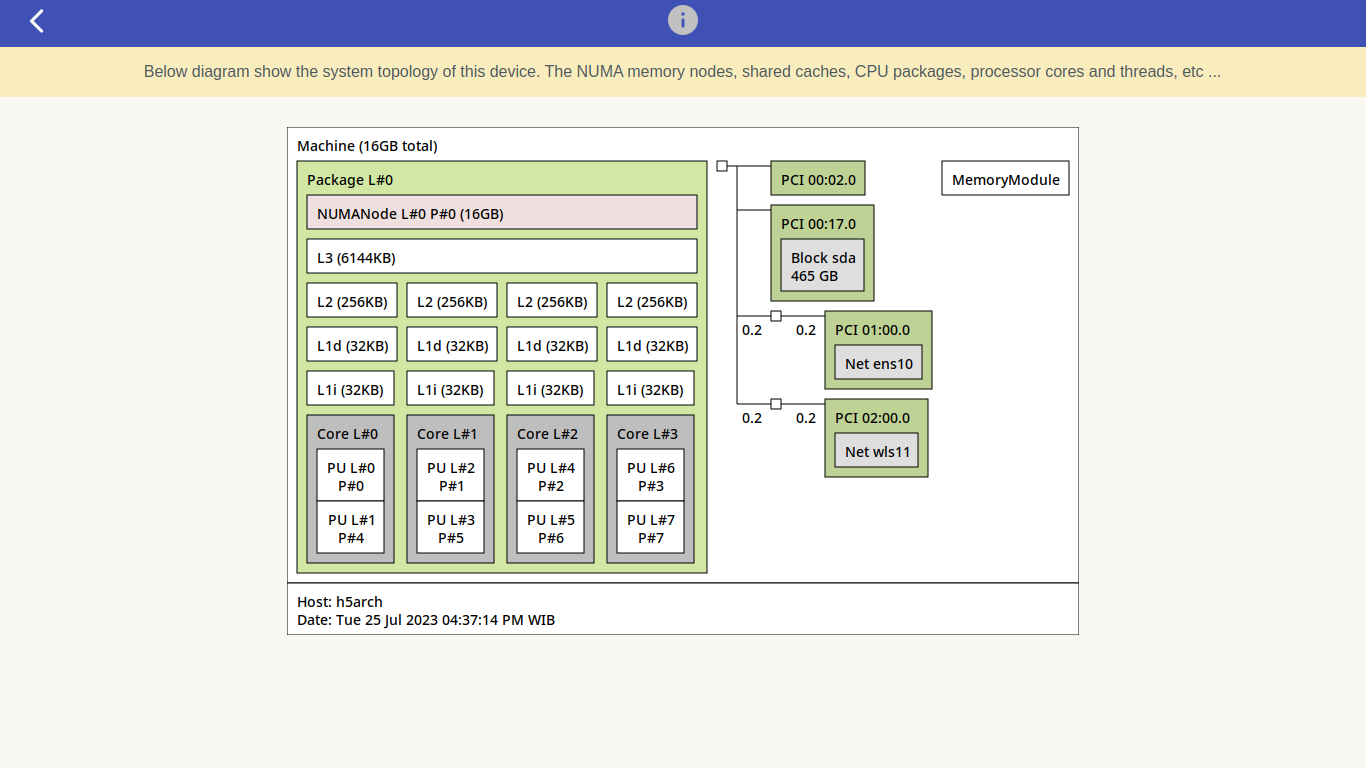The image size is (1366, 768).
Task: Open the info icon in header
Action: (x=682, y=20)
